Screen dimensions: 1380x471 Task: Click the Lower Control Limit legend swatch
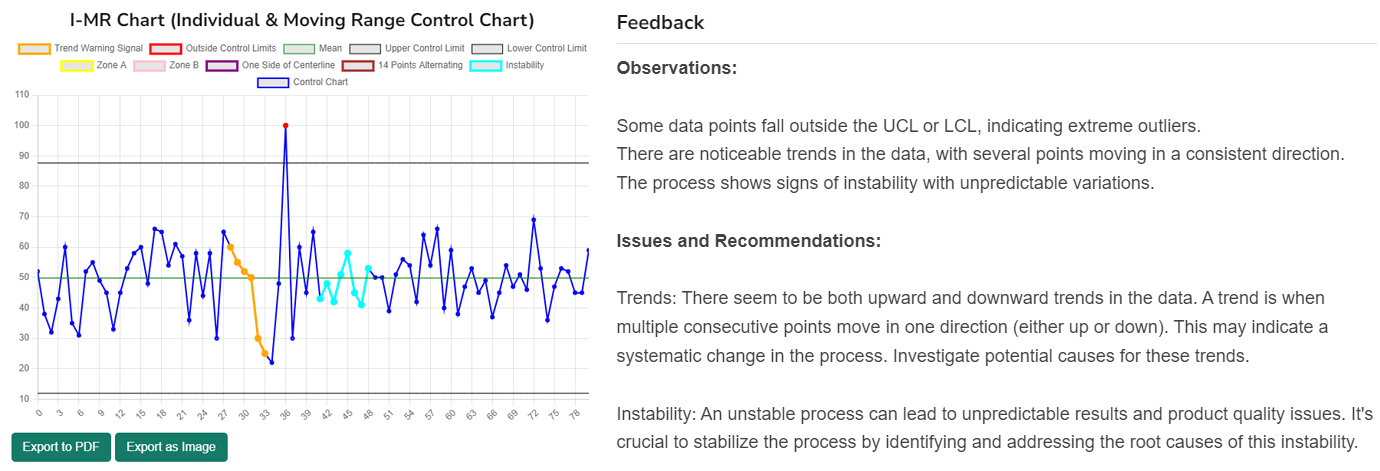(487, 48)
